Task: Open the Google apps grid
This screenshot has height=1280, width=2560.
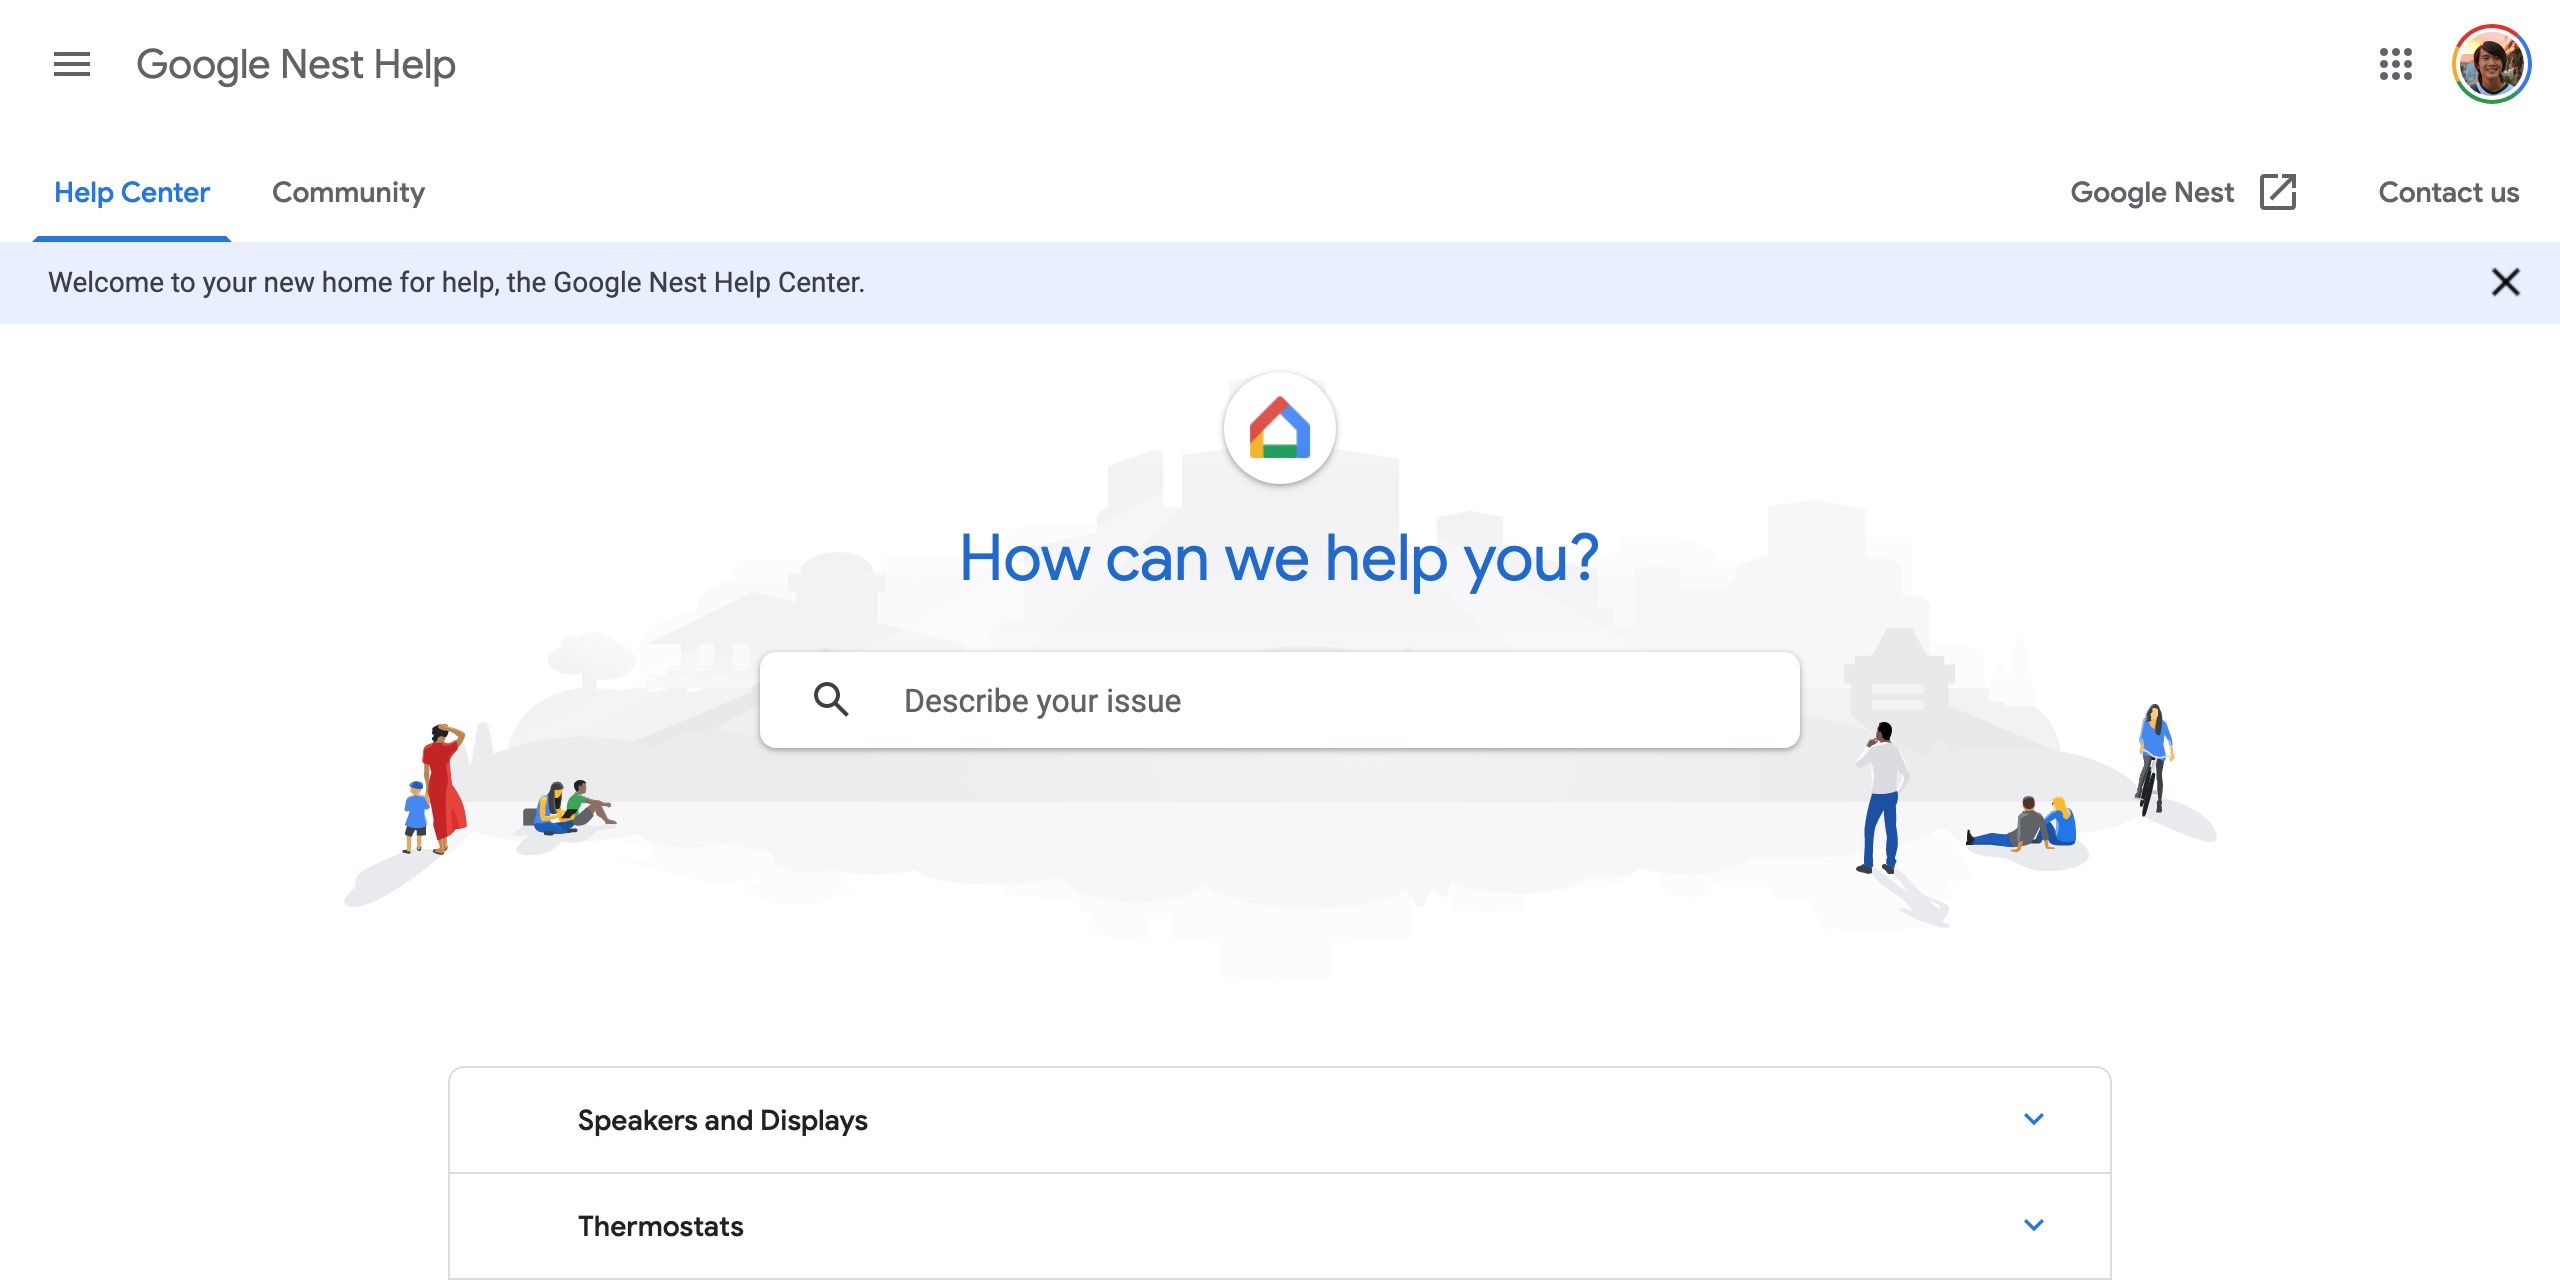Action: click(x=2395, y=65)
